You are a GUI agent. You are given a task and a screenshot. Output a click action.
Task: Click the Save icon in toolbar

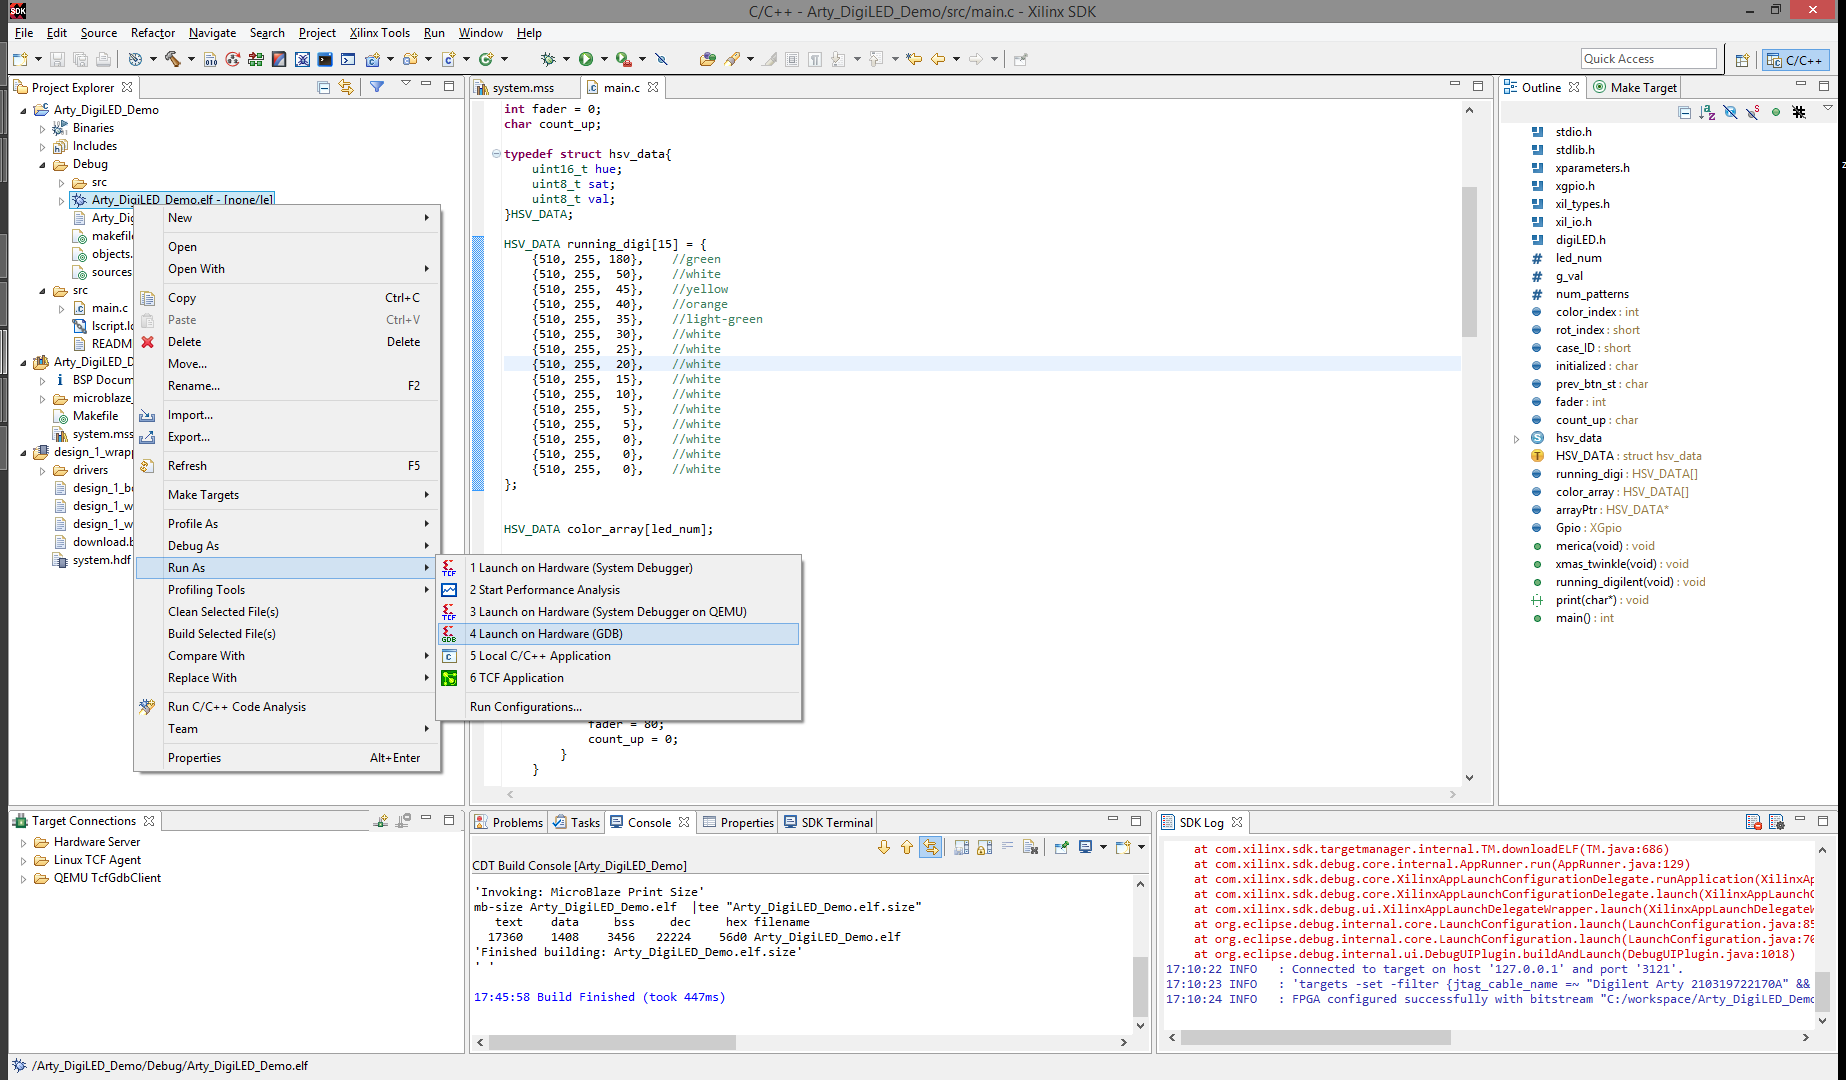[57, 59]
